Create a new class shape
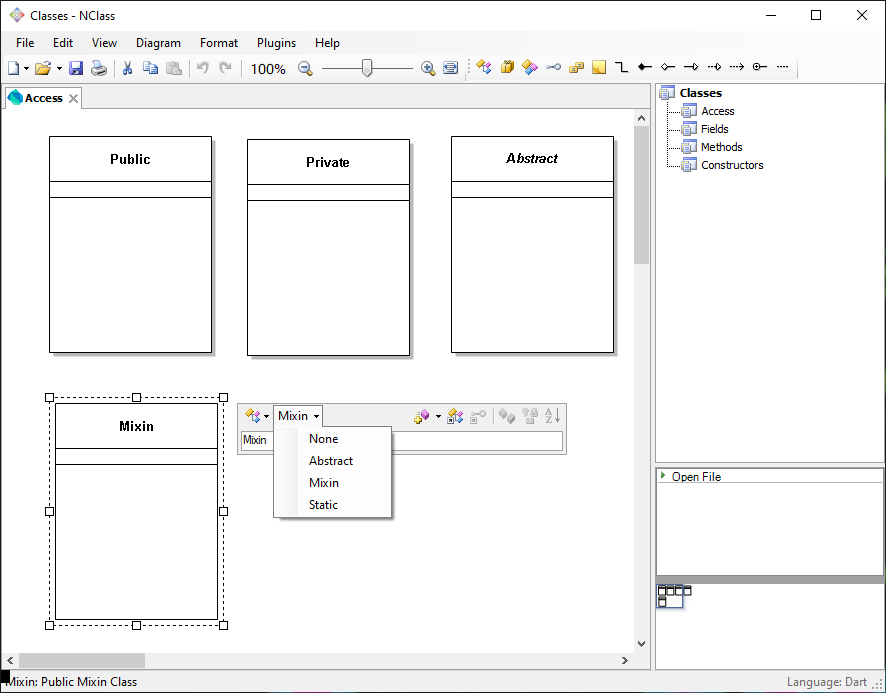 [484, 67]
